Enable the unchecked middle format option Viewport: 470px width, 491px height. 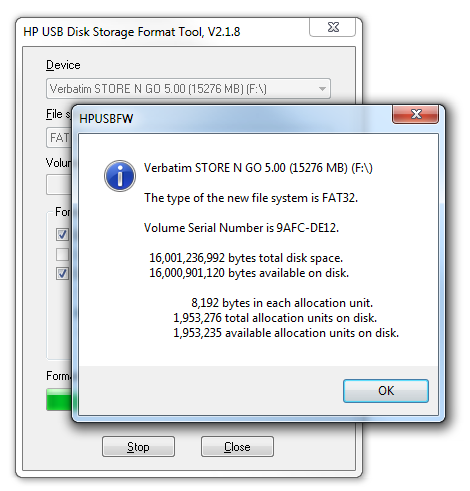[62, 254]
